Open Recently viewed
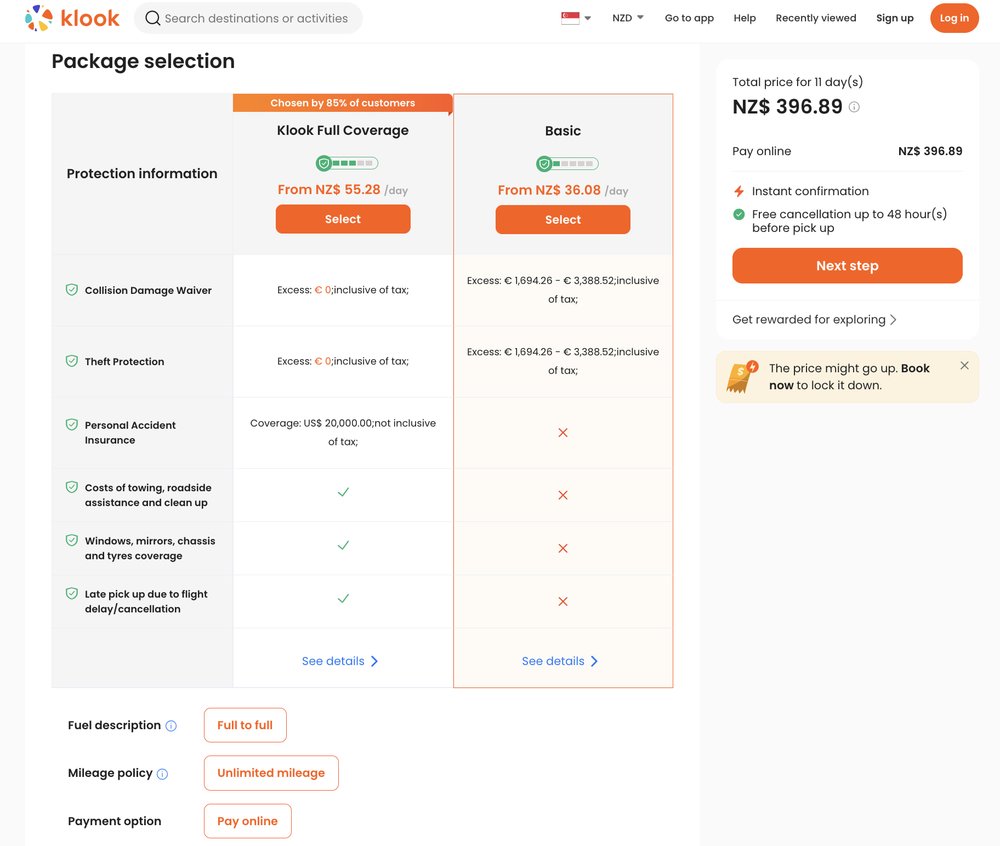Viewport: 1000px width, 846px height. pos(816,17)
